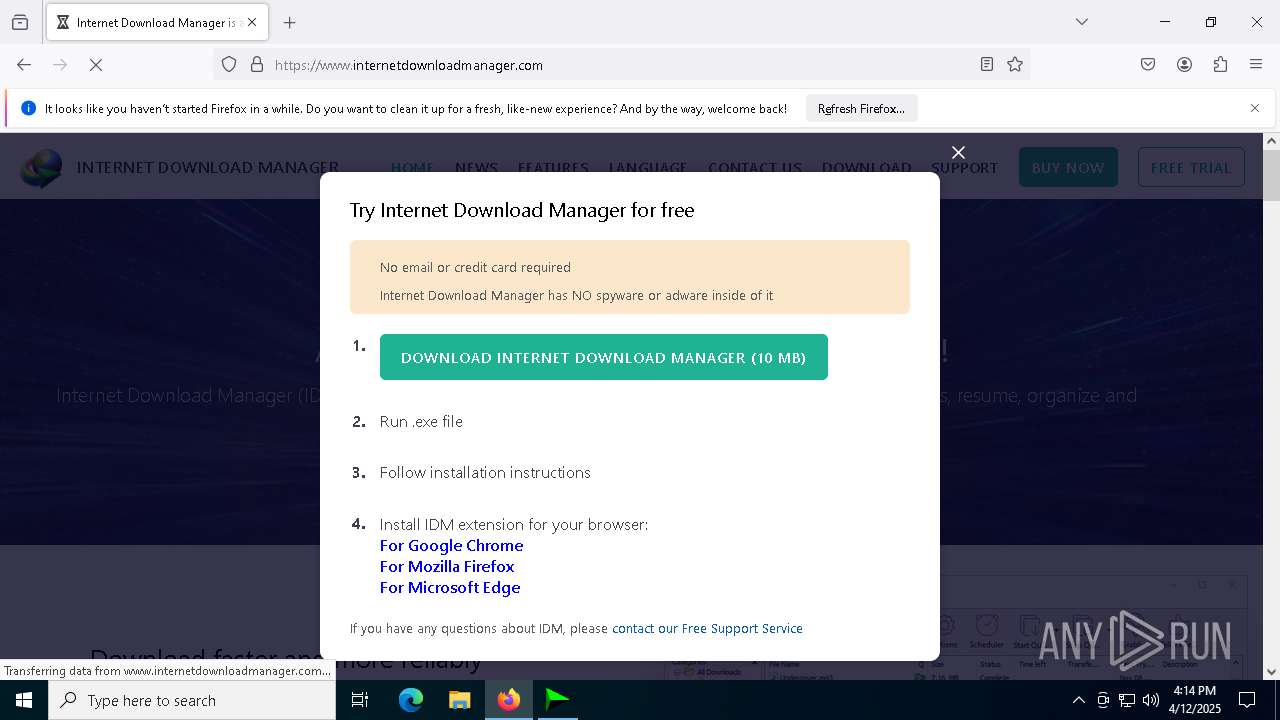Stop loading the page
1280x720 pixels.
tap(96, 65)
